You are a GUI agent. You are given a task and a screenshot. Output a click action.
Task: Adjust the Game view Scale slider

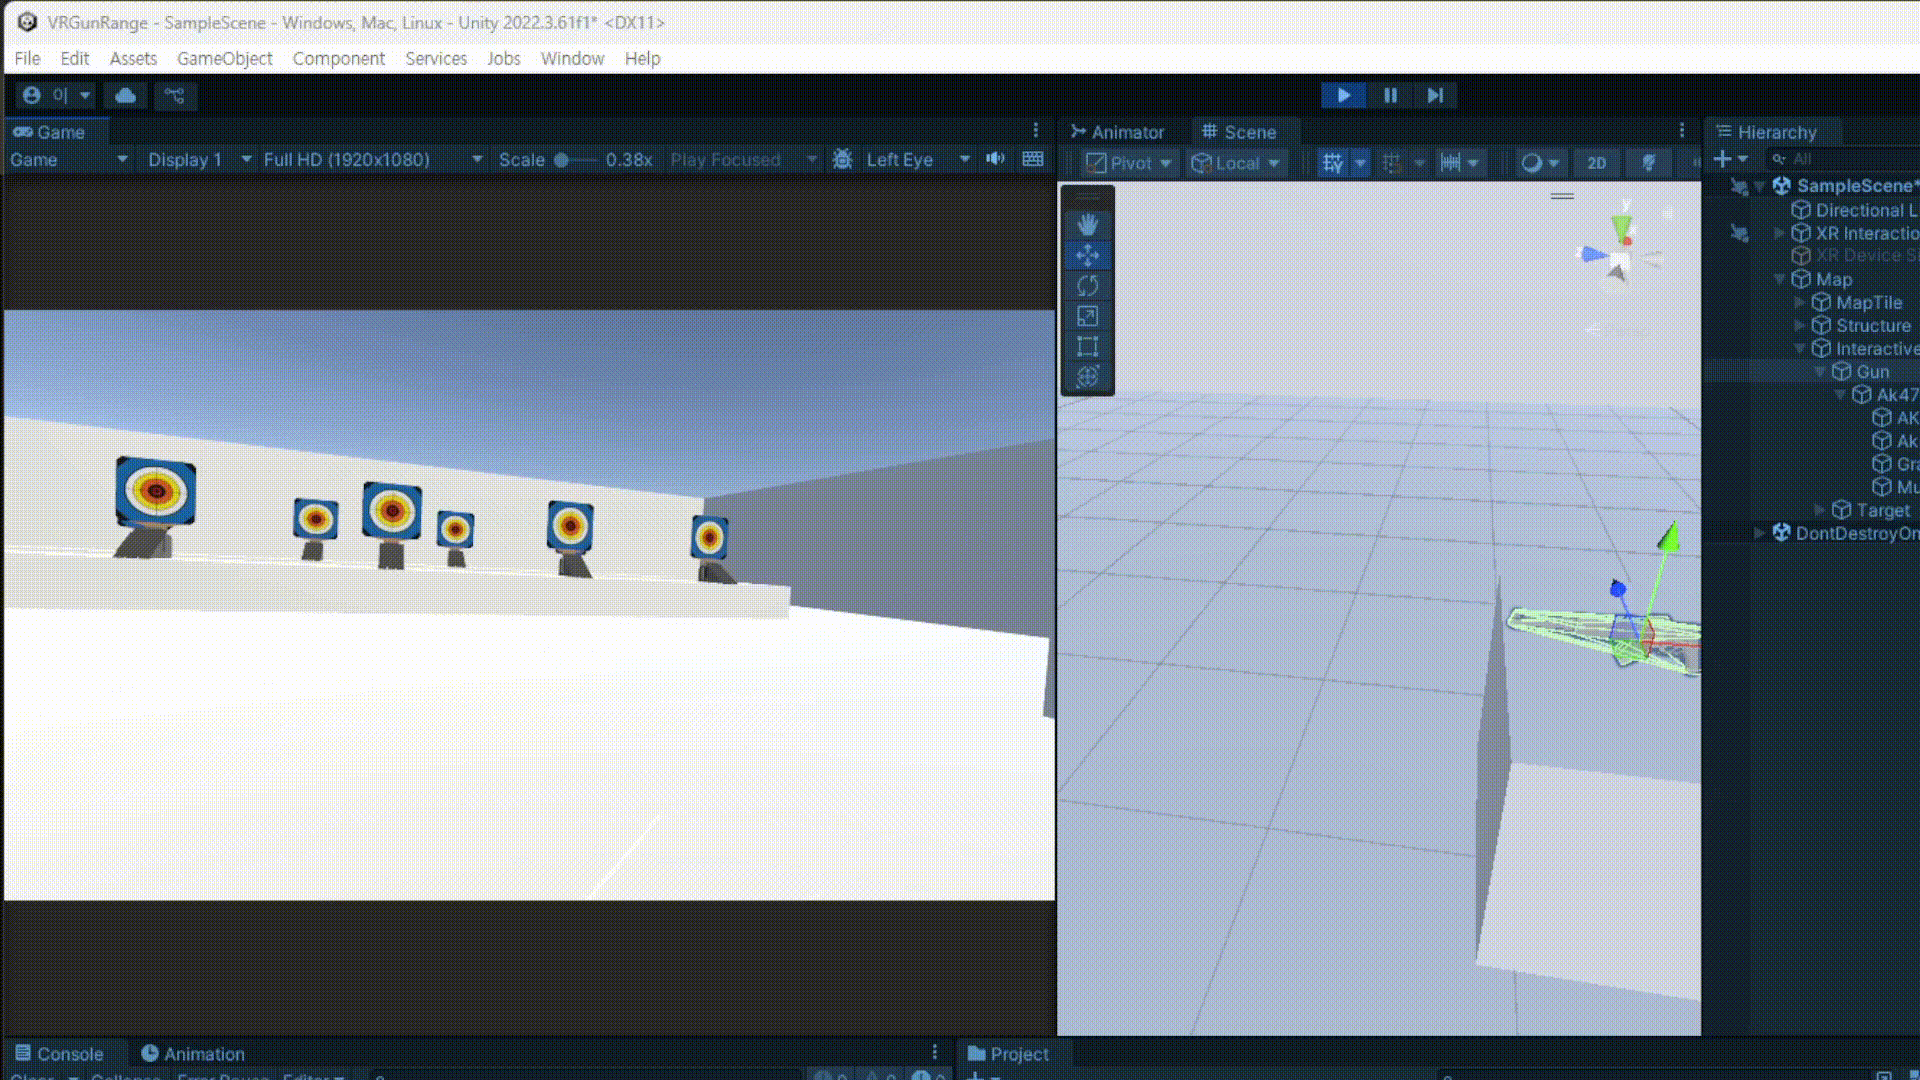(x=562, y=160)
